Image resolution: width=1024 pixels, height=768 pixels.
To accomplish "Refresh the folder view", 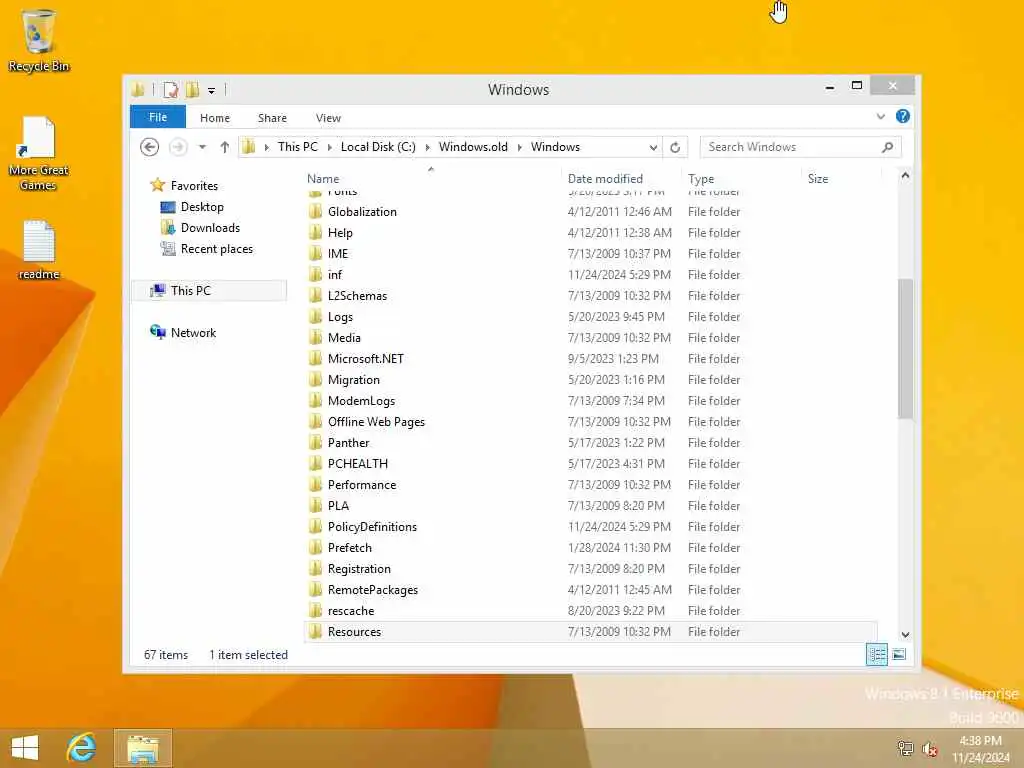I will (x=675, y=147).
